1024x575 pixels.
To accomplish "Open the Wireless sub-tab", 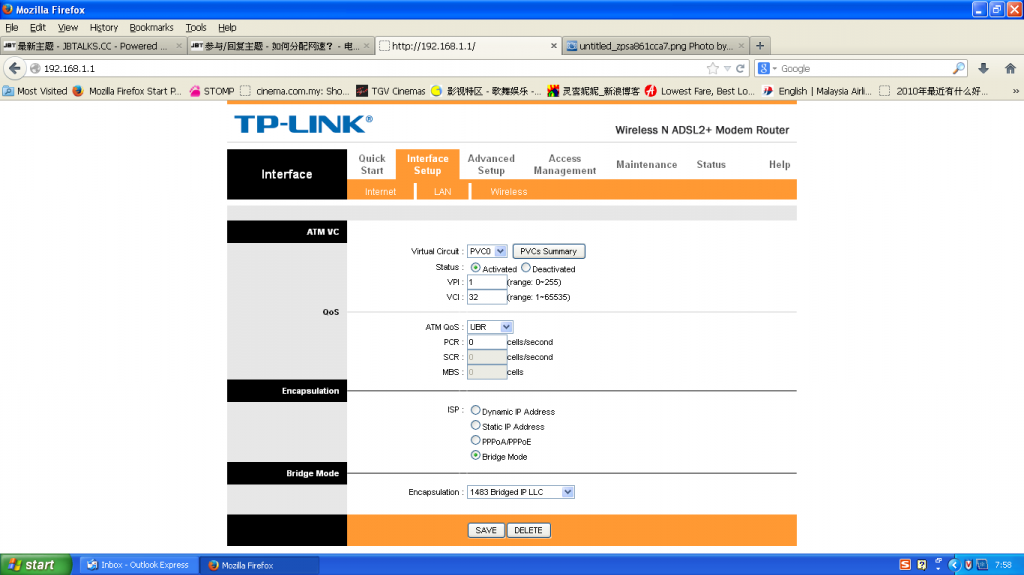I will (508, 191).
